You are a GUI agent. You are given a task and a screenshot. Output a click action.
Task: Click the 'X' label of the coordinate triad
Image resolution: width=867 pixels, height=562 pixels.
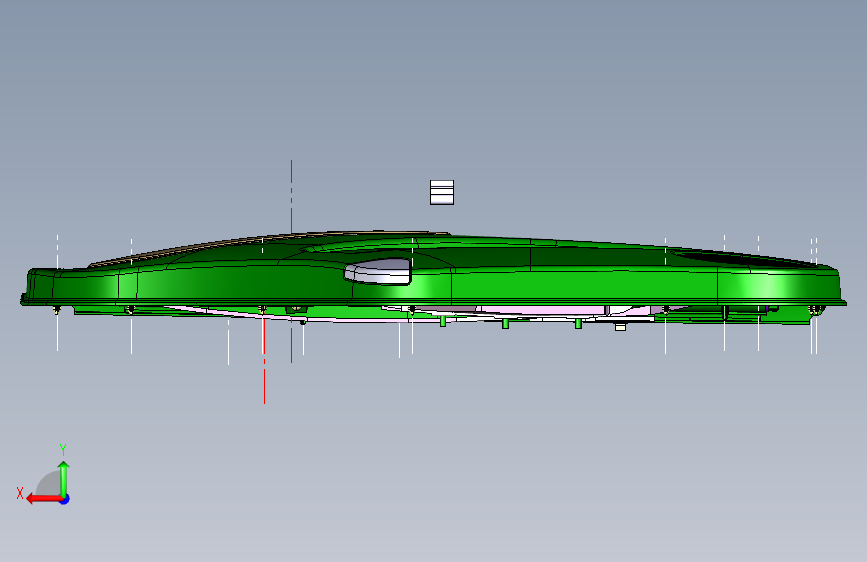point(20,493)
